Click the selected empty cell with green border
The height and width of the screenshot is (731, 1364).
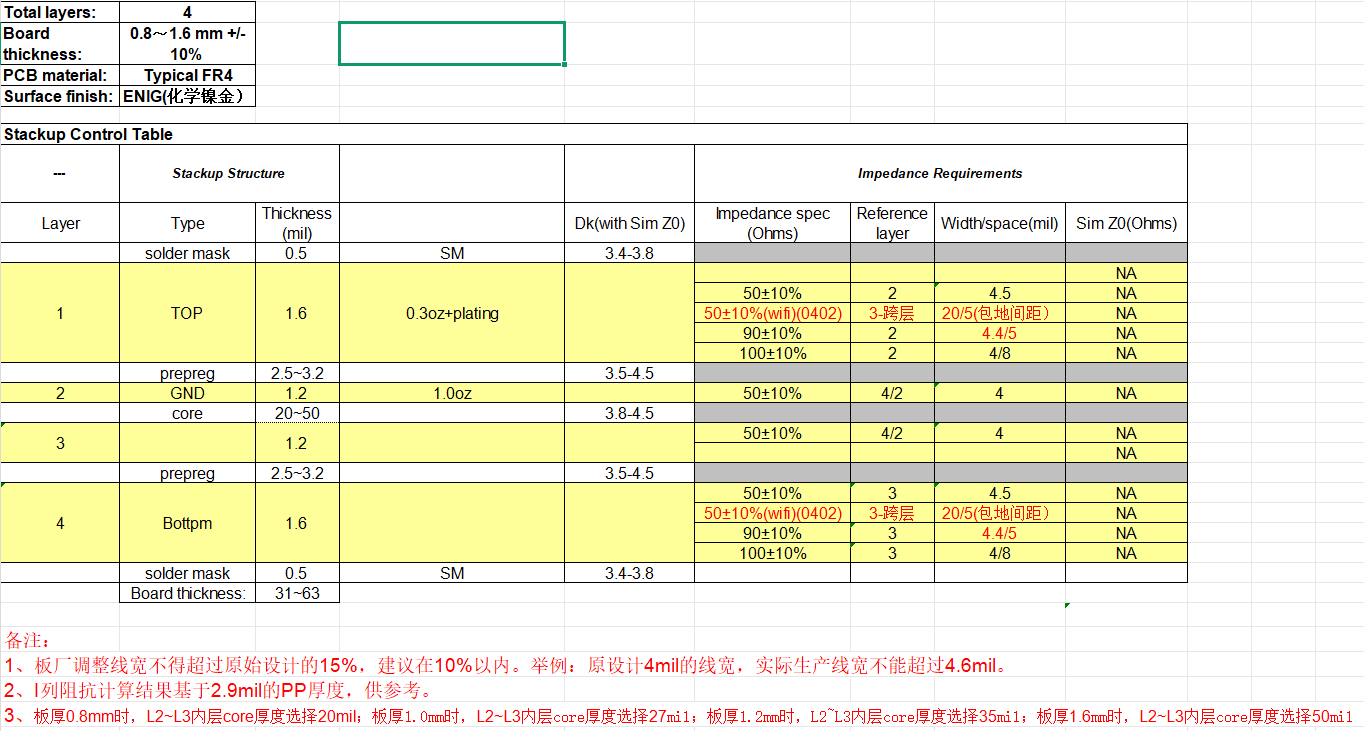point(452,43)
